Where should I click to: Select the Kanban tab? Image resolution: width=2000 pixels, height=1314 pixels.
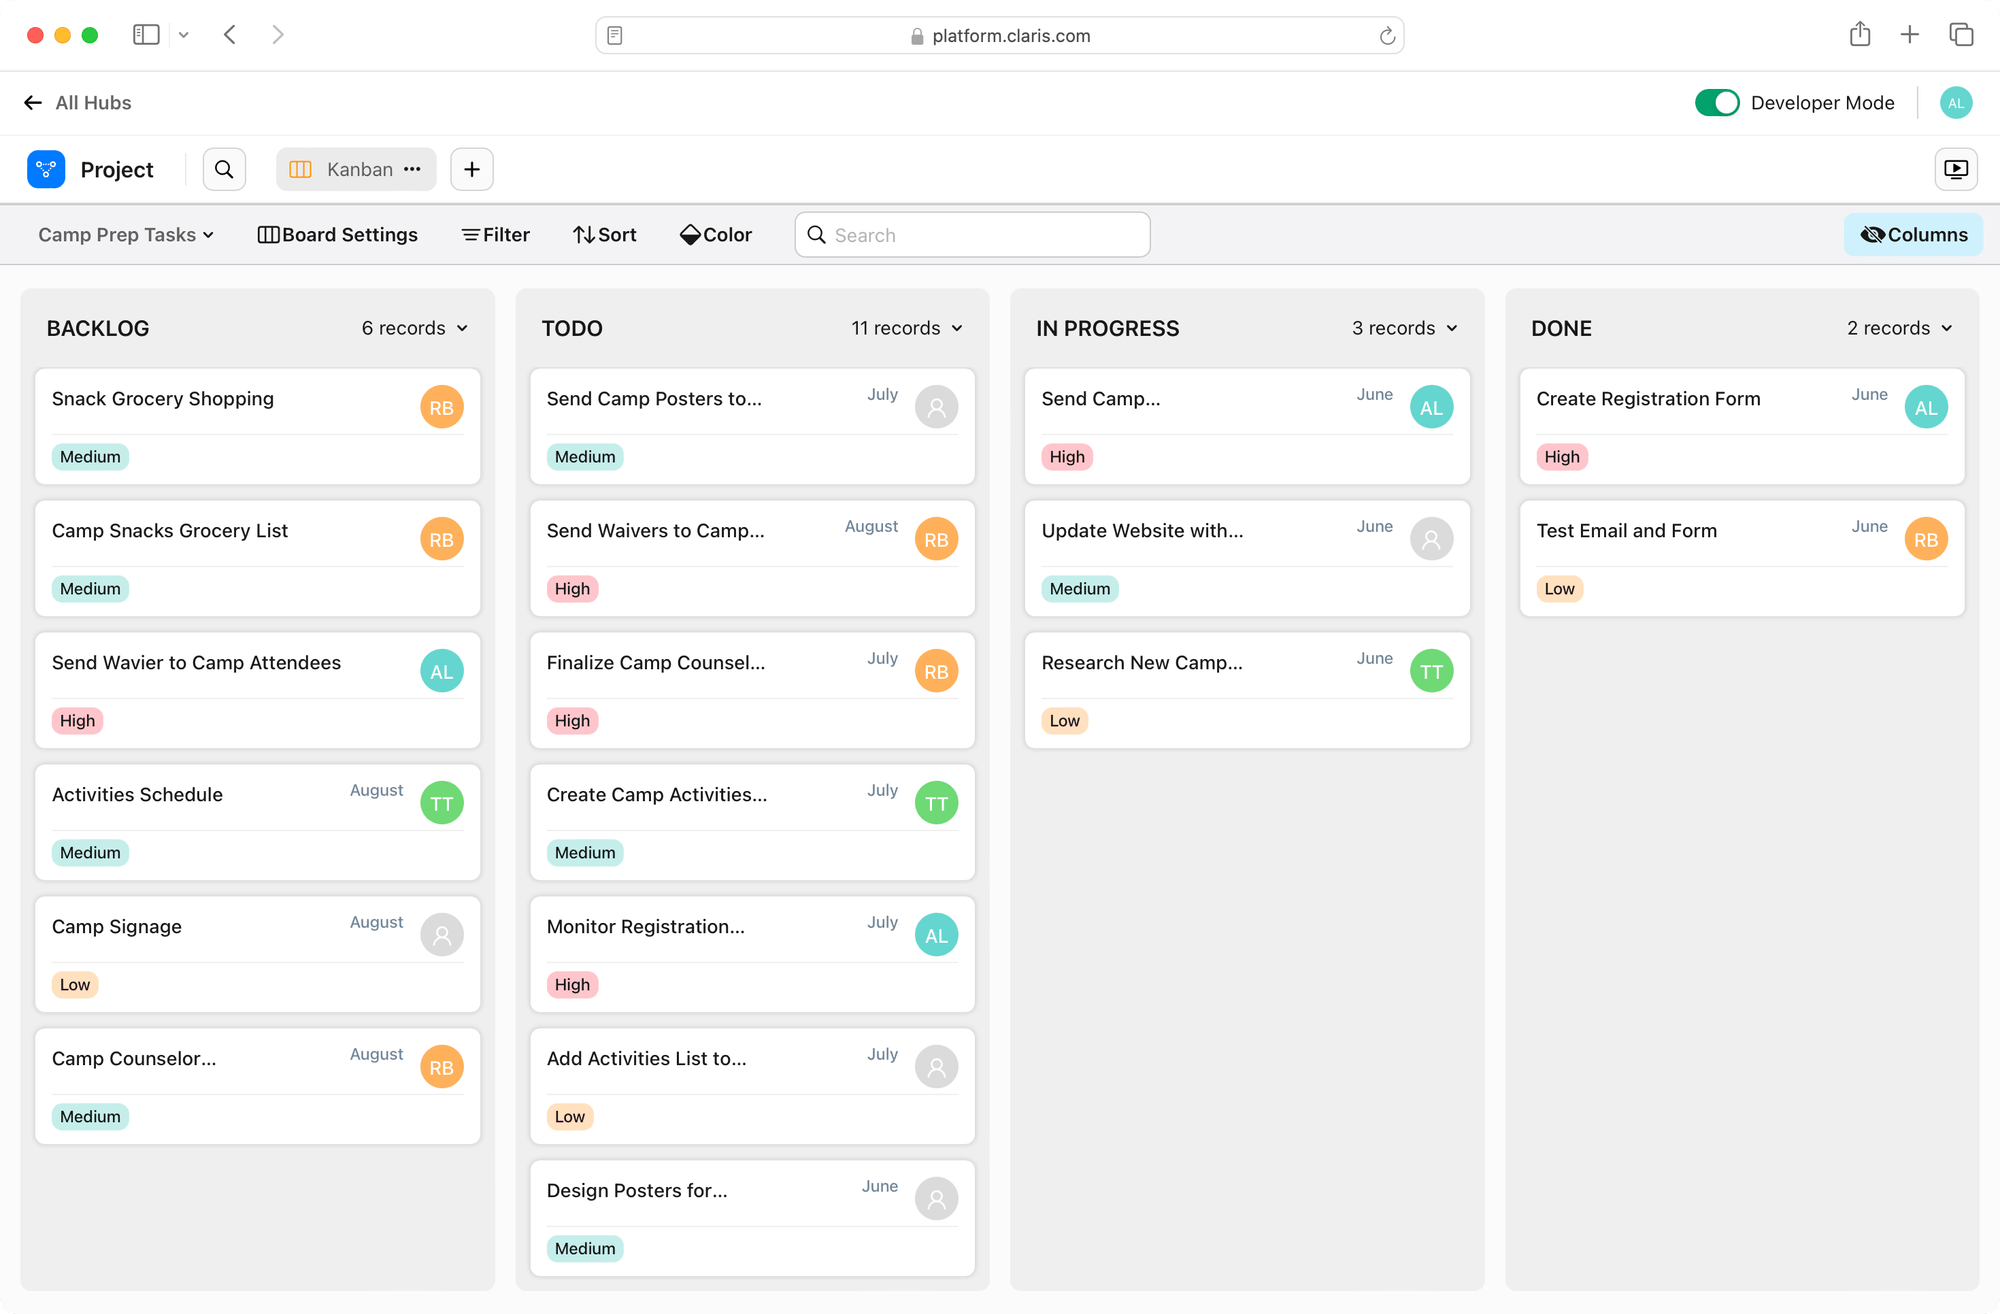coord(356,169)
